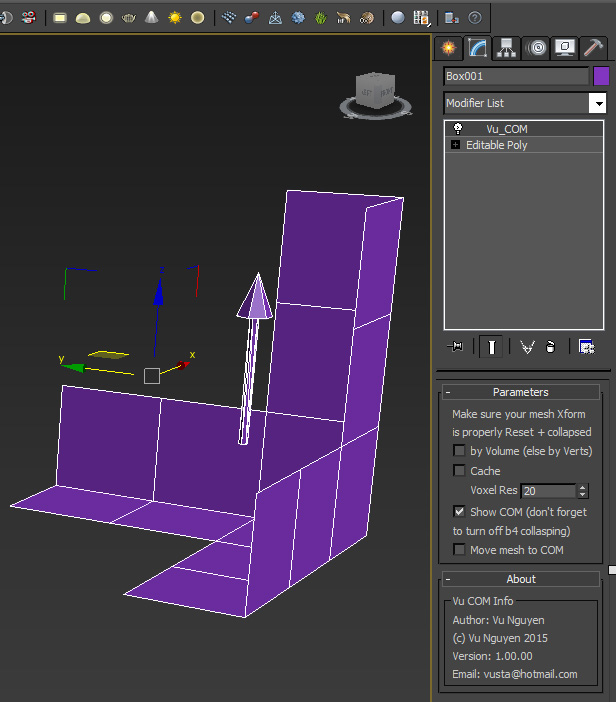Image resolution: width=616 pixels, height=702 pixels.
Task: Remove modifier from the stack icon
Action: click(550, 346)
